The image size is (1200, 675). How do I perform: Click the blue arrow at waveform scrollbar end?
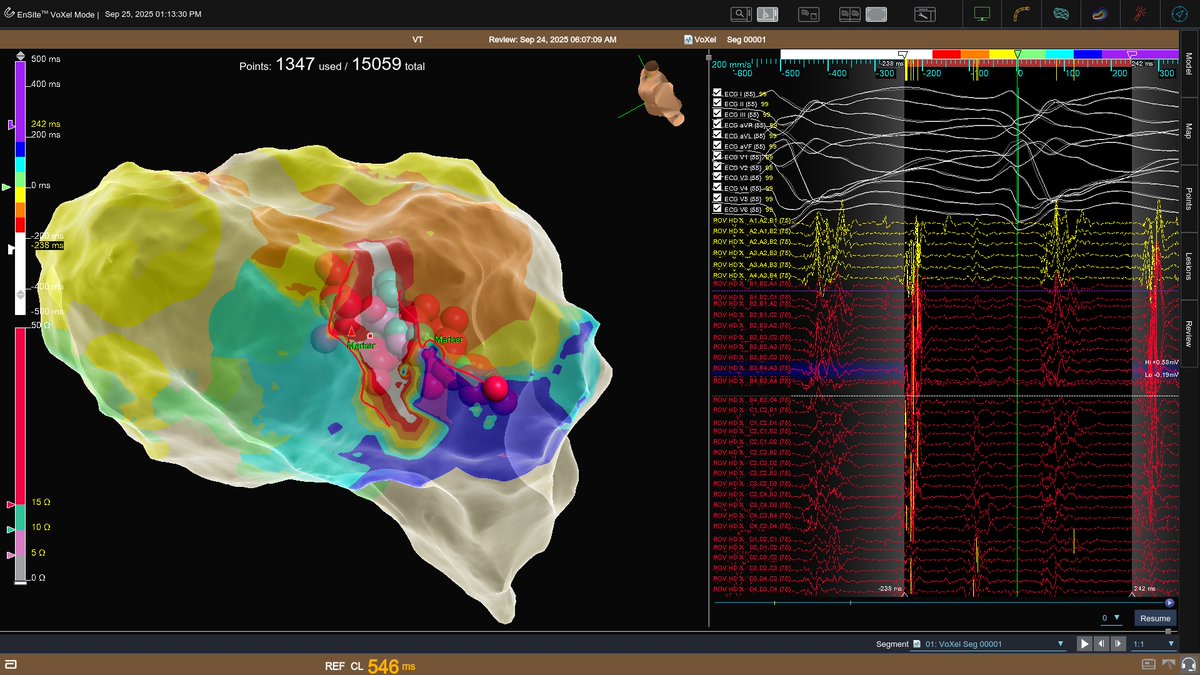[1170, 603]
